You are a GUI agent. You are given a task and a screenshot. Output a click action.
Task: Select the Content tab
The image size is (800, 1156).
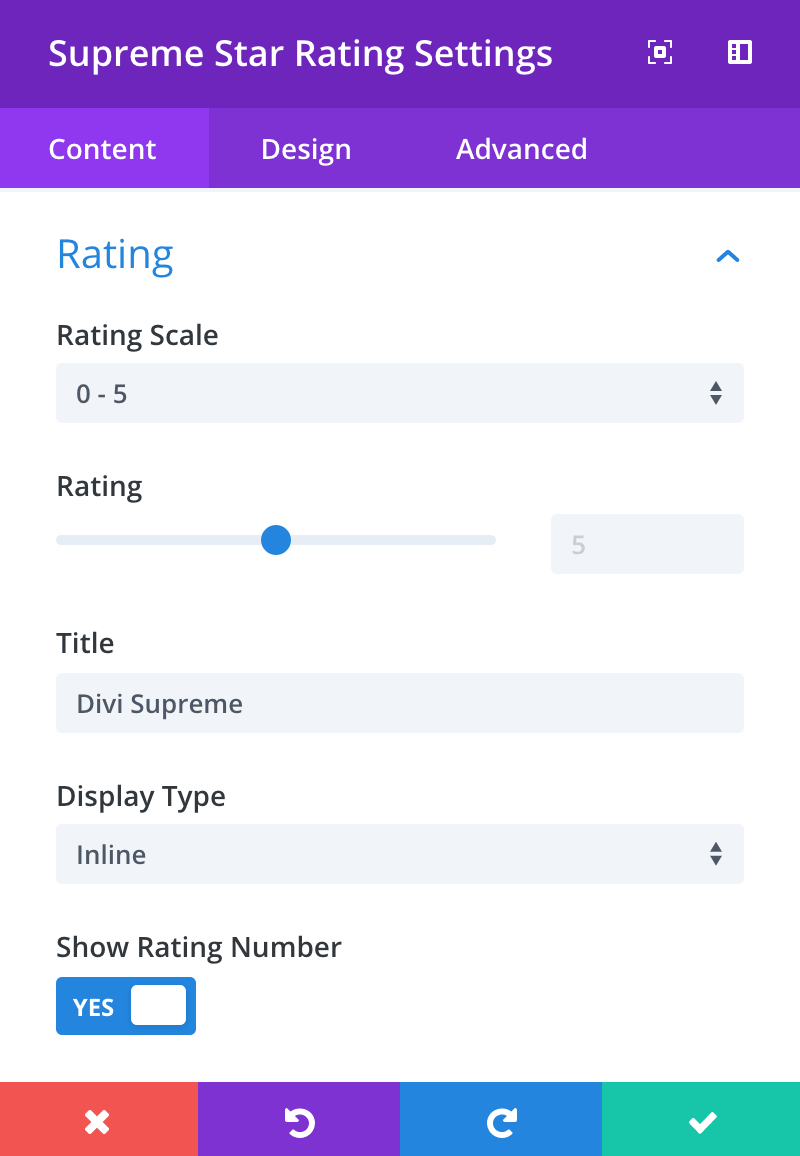(x=103, y=149)
